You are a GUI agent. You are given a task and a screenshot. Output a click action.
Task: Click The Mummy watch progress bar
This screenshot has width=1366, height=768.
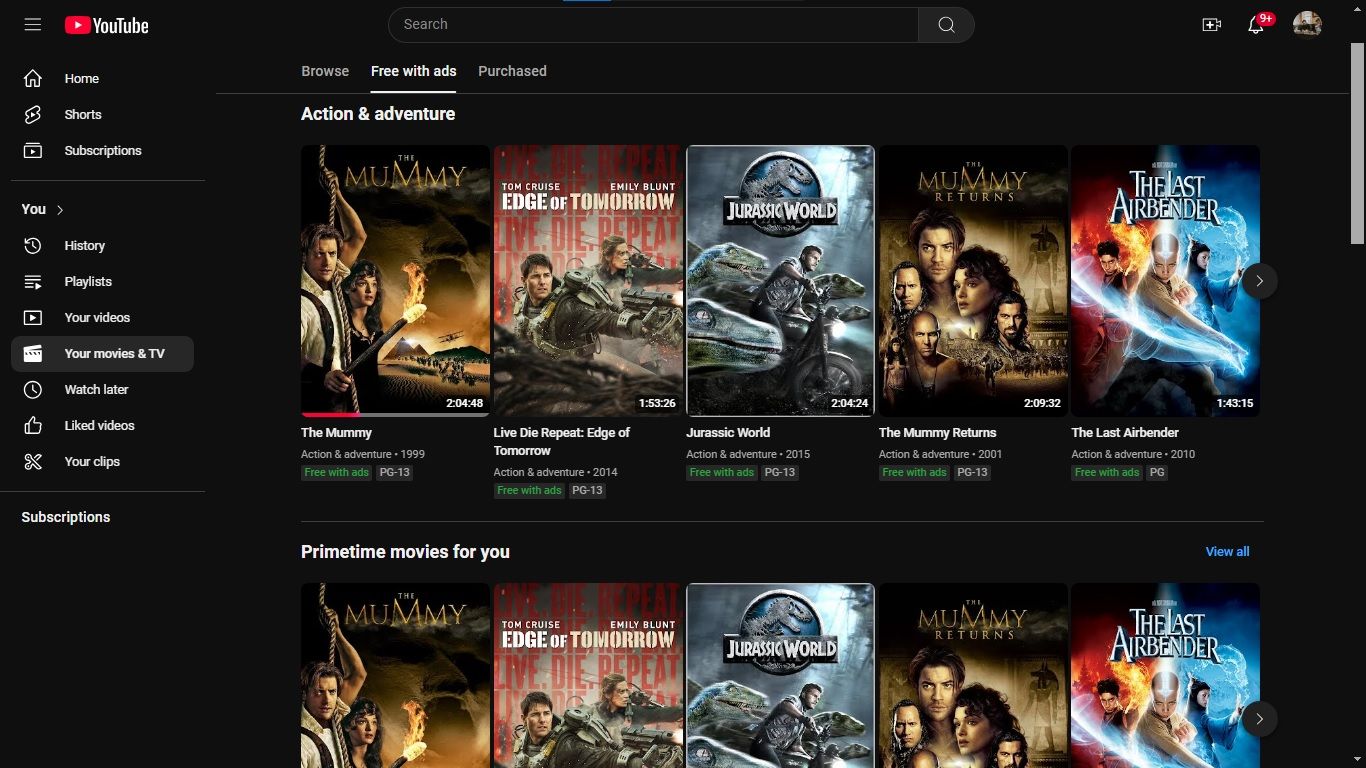click(340, 412)
